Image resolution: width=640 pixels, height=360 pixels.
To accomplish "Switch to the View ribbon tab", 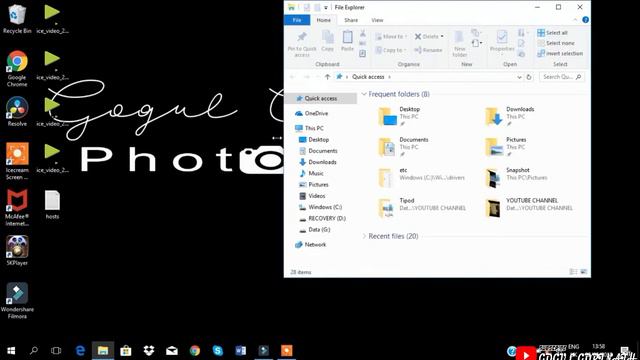I will [377, 20].
